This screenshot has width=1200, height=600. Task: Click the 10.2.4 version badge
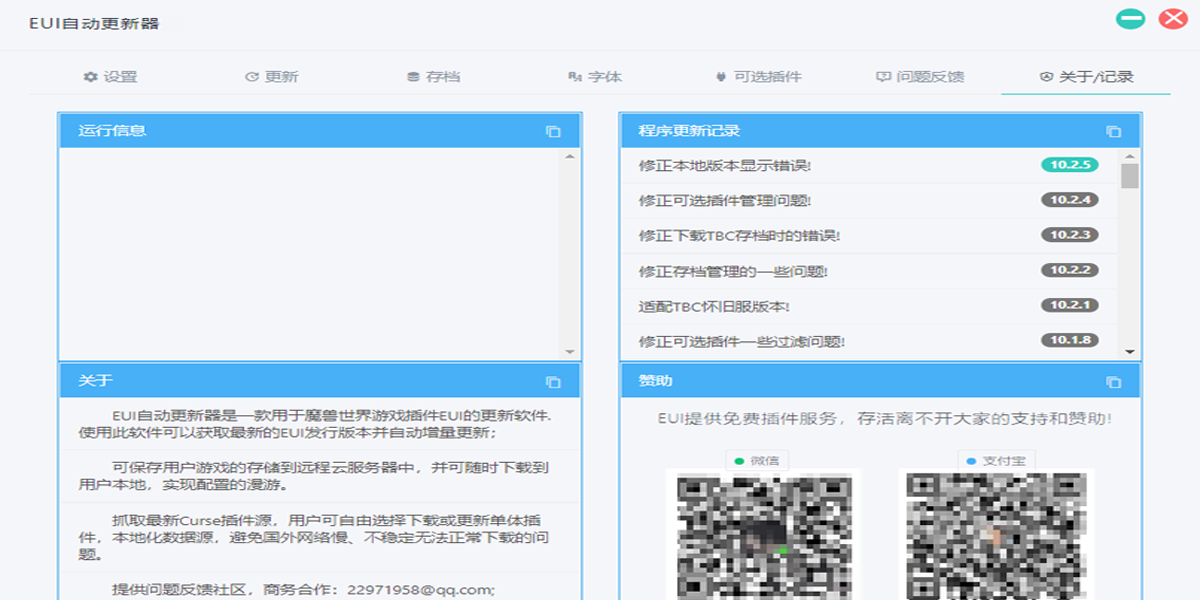point(1070,200)
